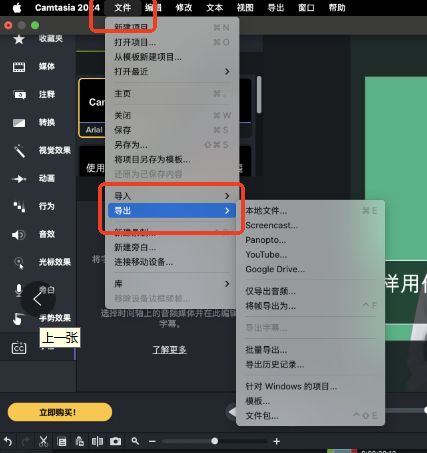The width and height of the screenshot is (427, 453).
Task: Choose 将项目另存为模板…
Action: [x=172, y=160]
